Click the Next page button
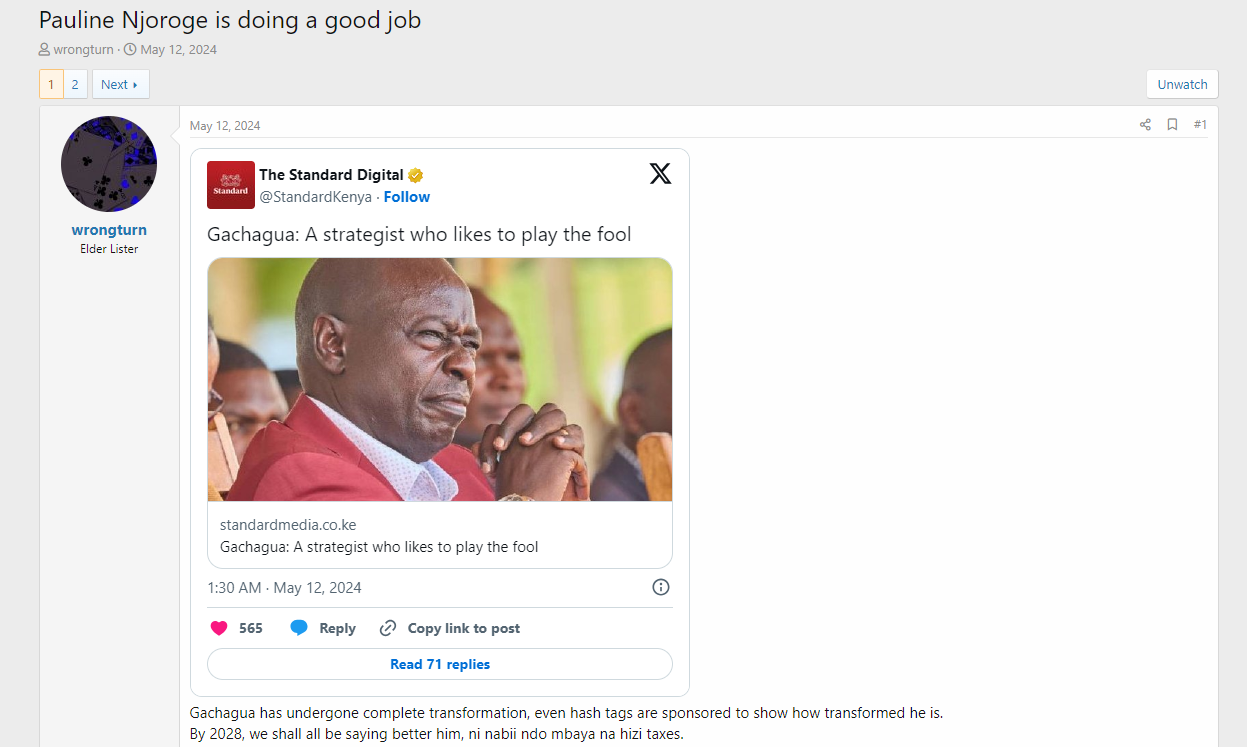Image resolution: width=1247 pixels, height=747 pixels. pos(120,84)
